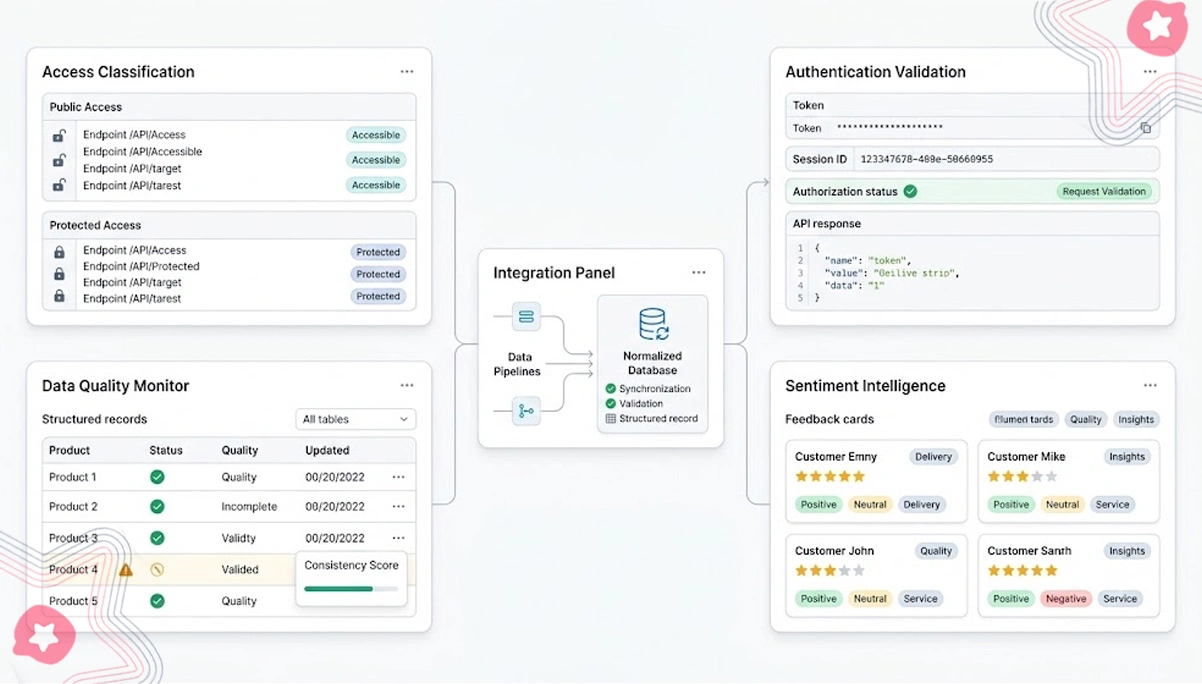1202x684 pixels.
Task: Click the Public Access section header
Action: click(229, 107)
